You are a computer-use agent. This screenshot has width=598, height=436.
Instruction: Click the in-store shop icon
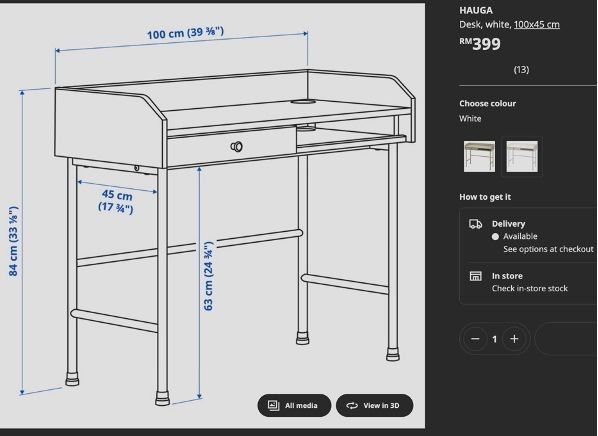click(x=476, y=276)
